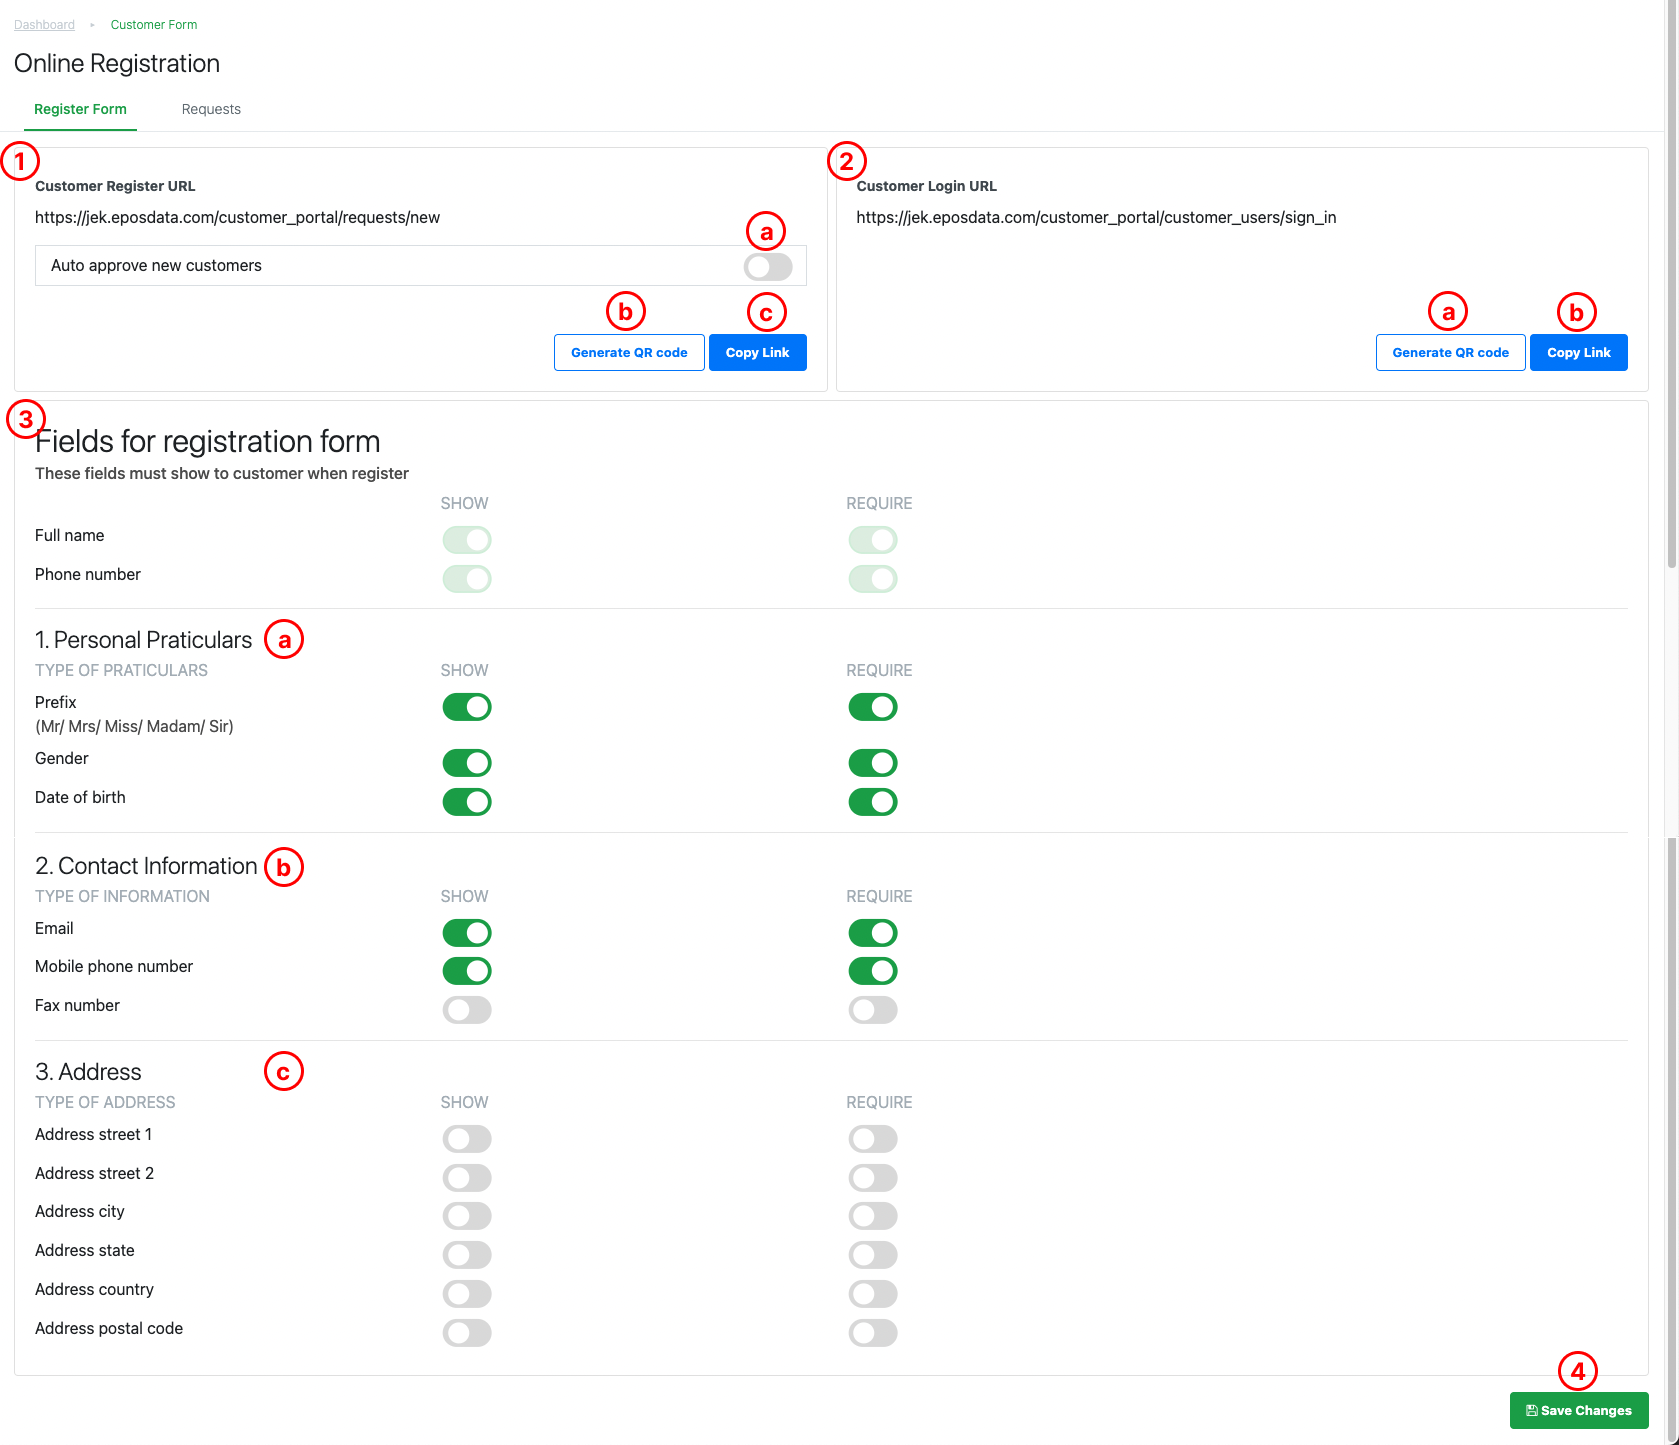Turn on Show for Address street 2
The image size is (1679, 1445).
(x=467, y=1178)
